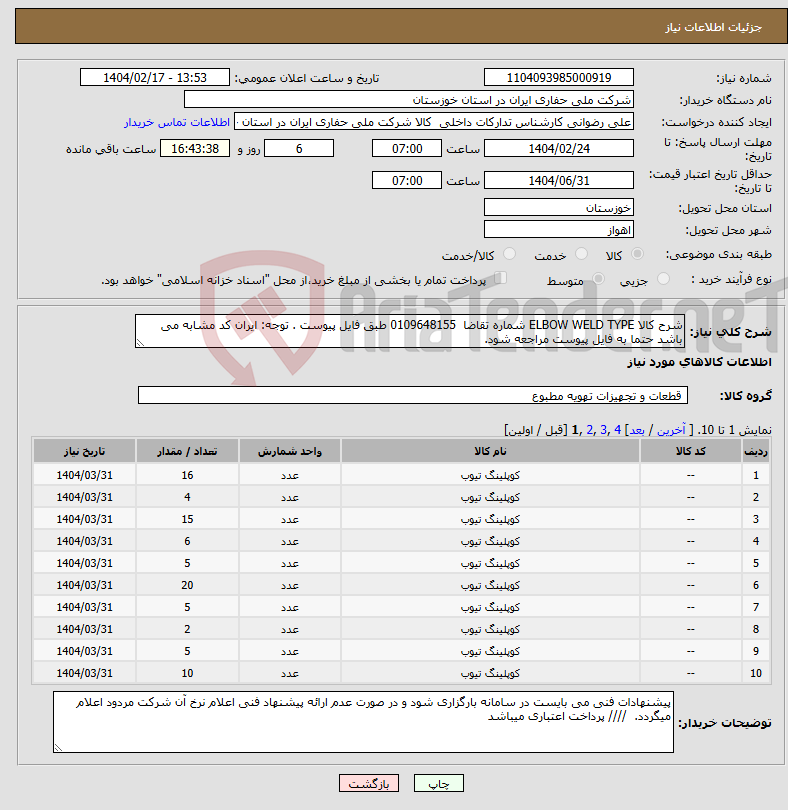Click the response deadline date 1404/02/24
The height and width of the screenshot is (810, 788).
pos(559,148)
